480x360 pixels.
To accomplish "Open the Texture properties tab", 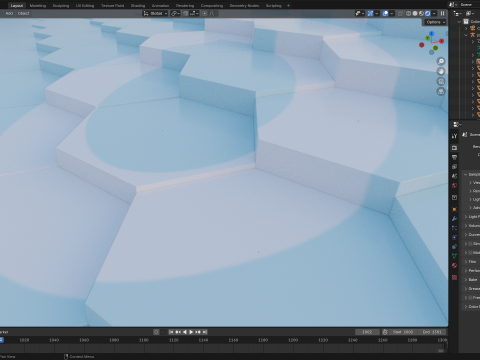I will coord(454,277).
